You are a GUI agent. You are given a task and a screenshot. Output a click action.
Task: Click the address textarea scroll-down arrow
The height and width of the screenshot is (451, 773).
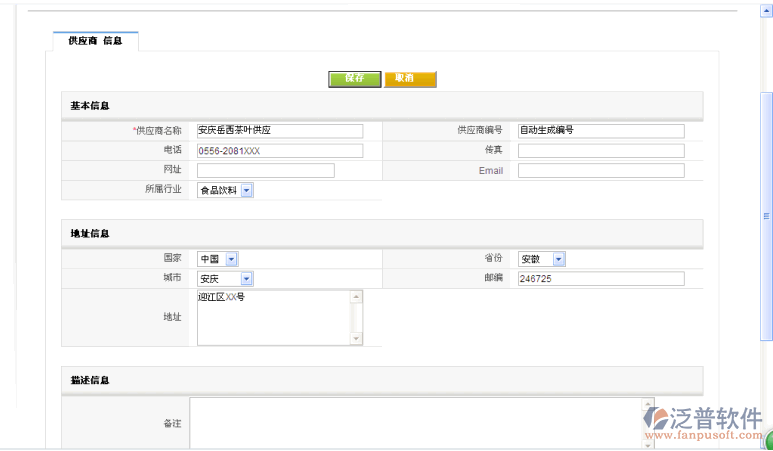pyautogui.click(x=356, y=339)
